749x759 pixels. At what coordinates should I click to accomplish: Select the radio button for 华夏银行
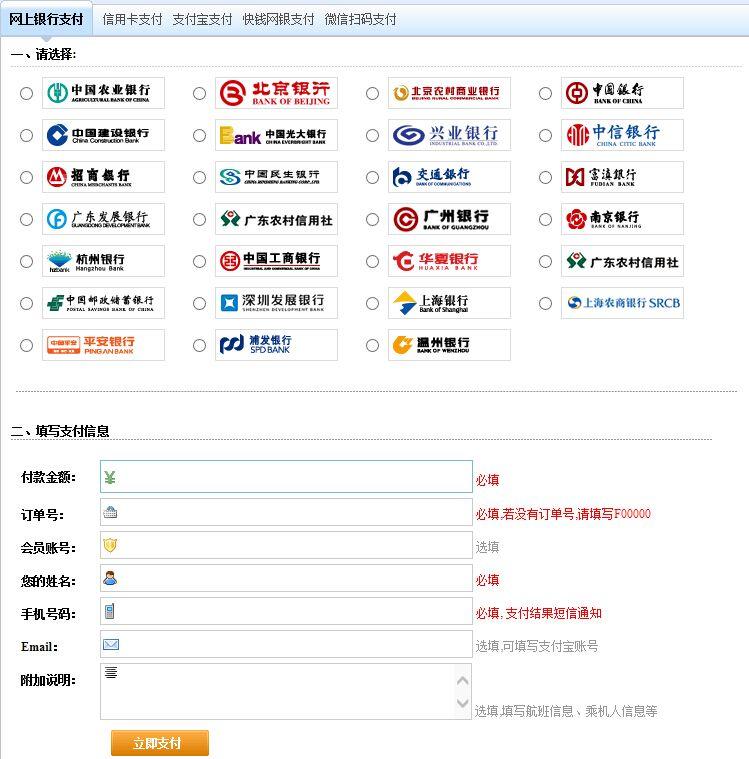pos(372,262)
